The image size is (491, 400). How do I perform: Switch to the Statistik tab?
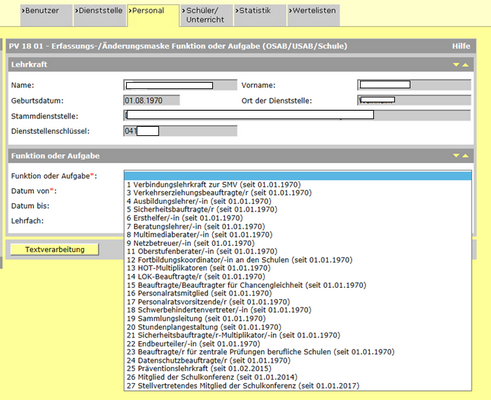pyautogui.click(x=260, y=15)
